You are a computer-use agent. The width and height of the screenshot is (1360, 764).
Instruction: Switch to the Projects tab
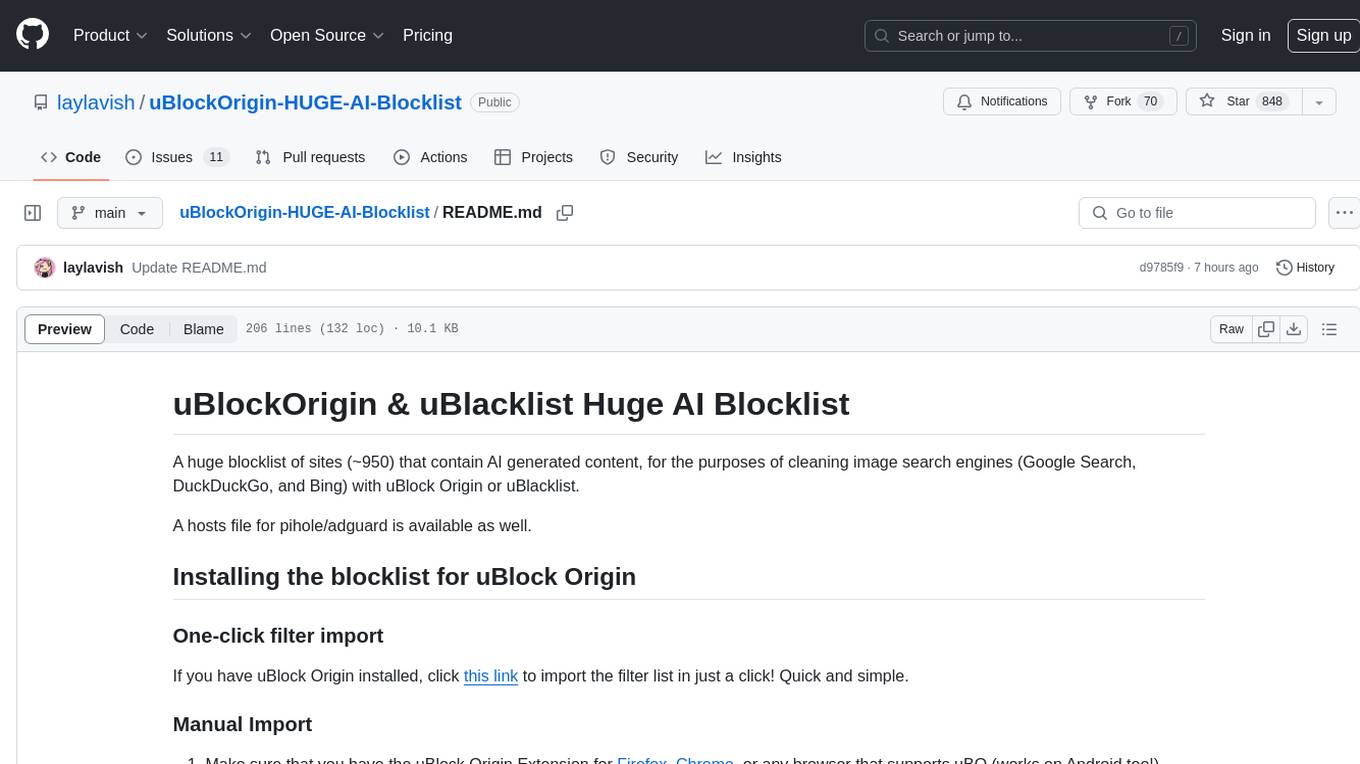(533, 157)
